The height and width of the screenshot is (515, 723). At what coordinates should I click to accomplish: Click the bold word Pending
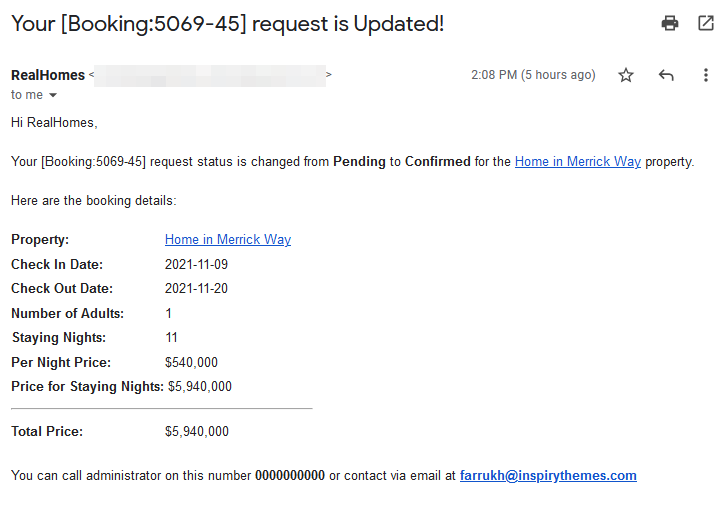pyautogui.click(x=359, y=161)
